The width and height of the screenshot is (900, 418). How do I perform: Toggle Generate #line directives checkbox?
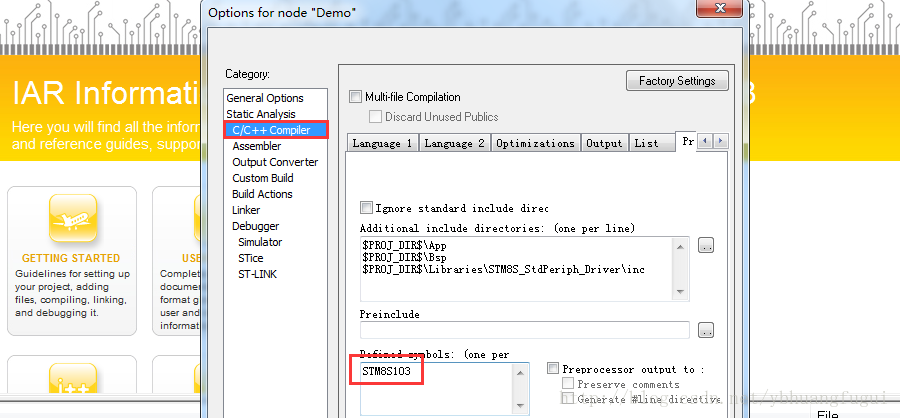click(x=568, y=398)
